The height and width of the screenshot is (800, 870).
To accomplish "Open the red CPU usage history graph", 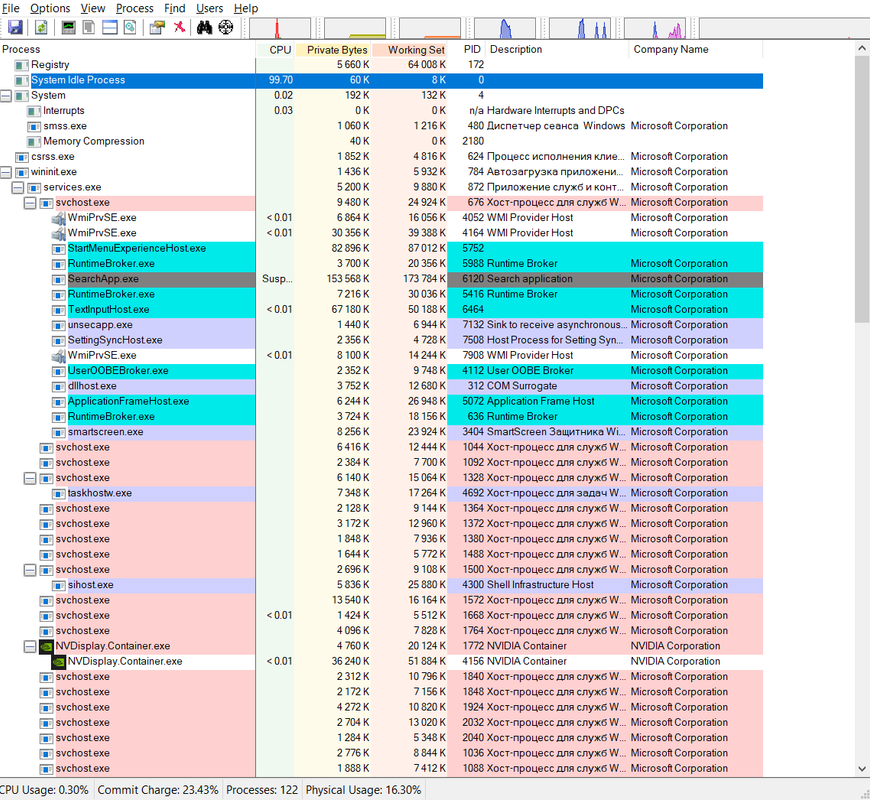I will [x=280, y=28].
